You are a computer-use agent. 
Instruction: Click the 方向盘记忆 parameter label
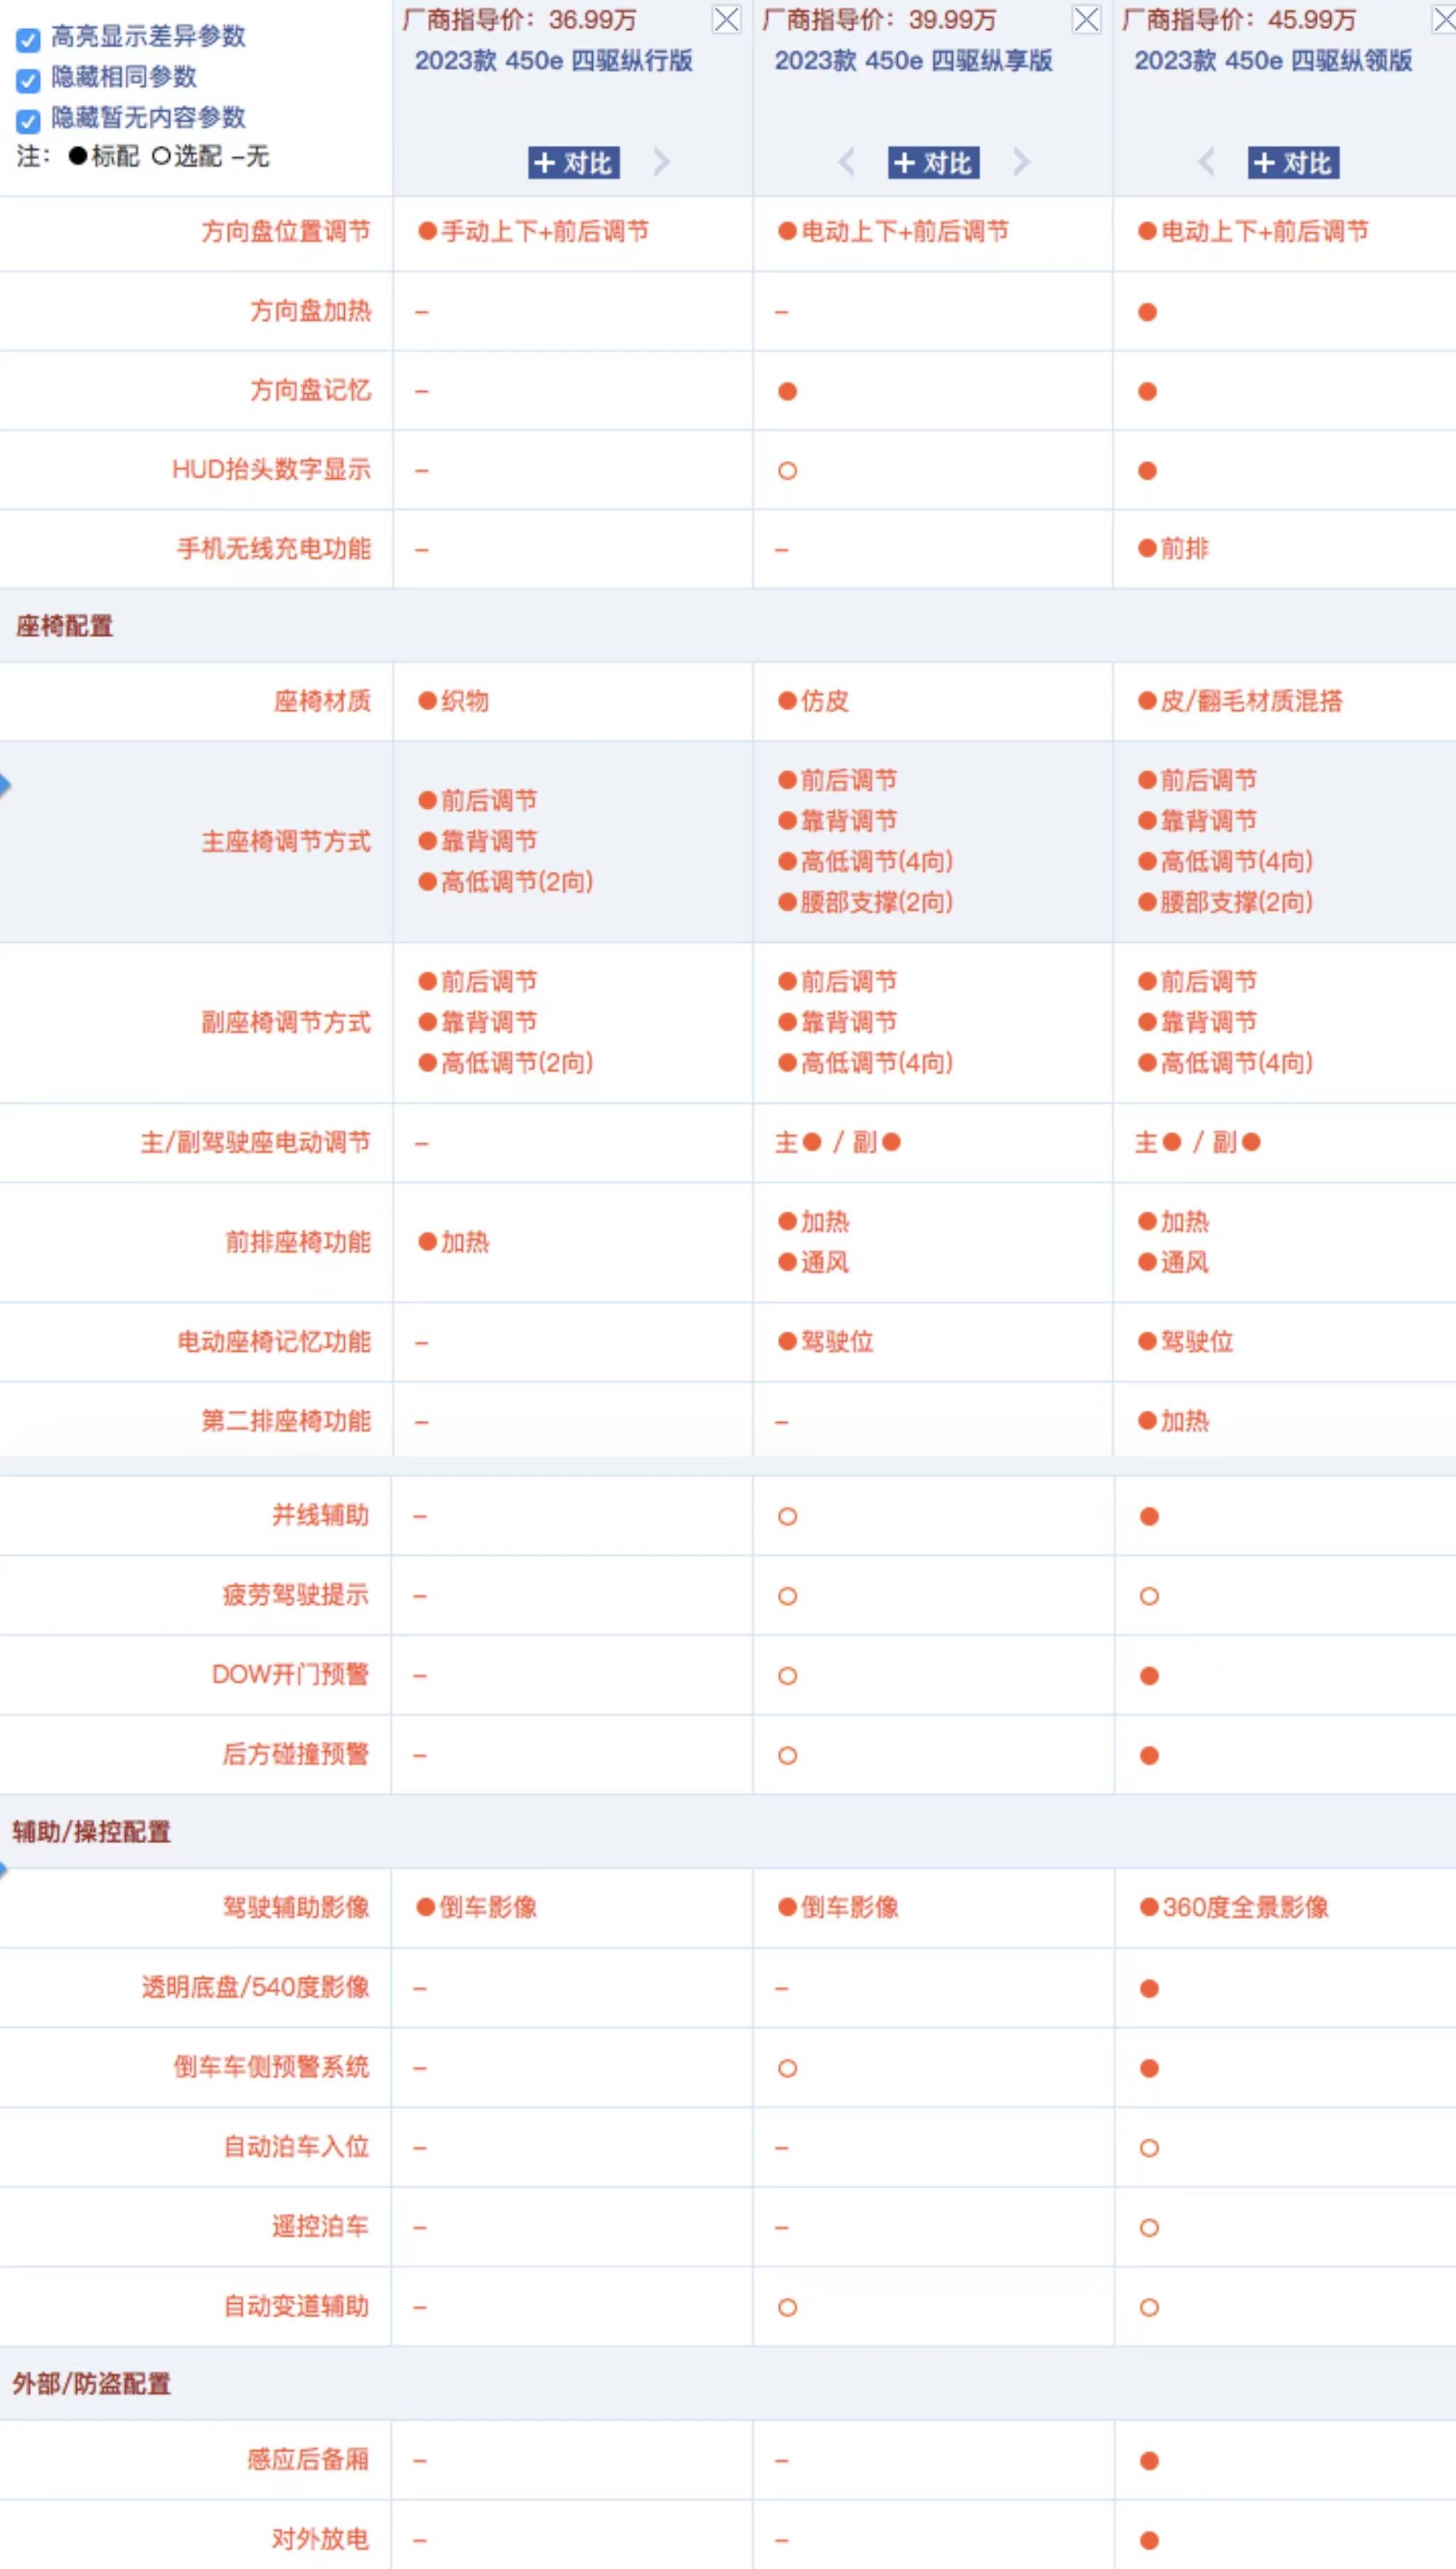pyautogui.click(x=311, y=390)
